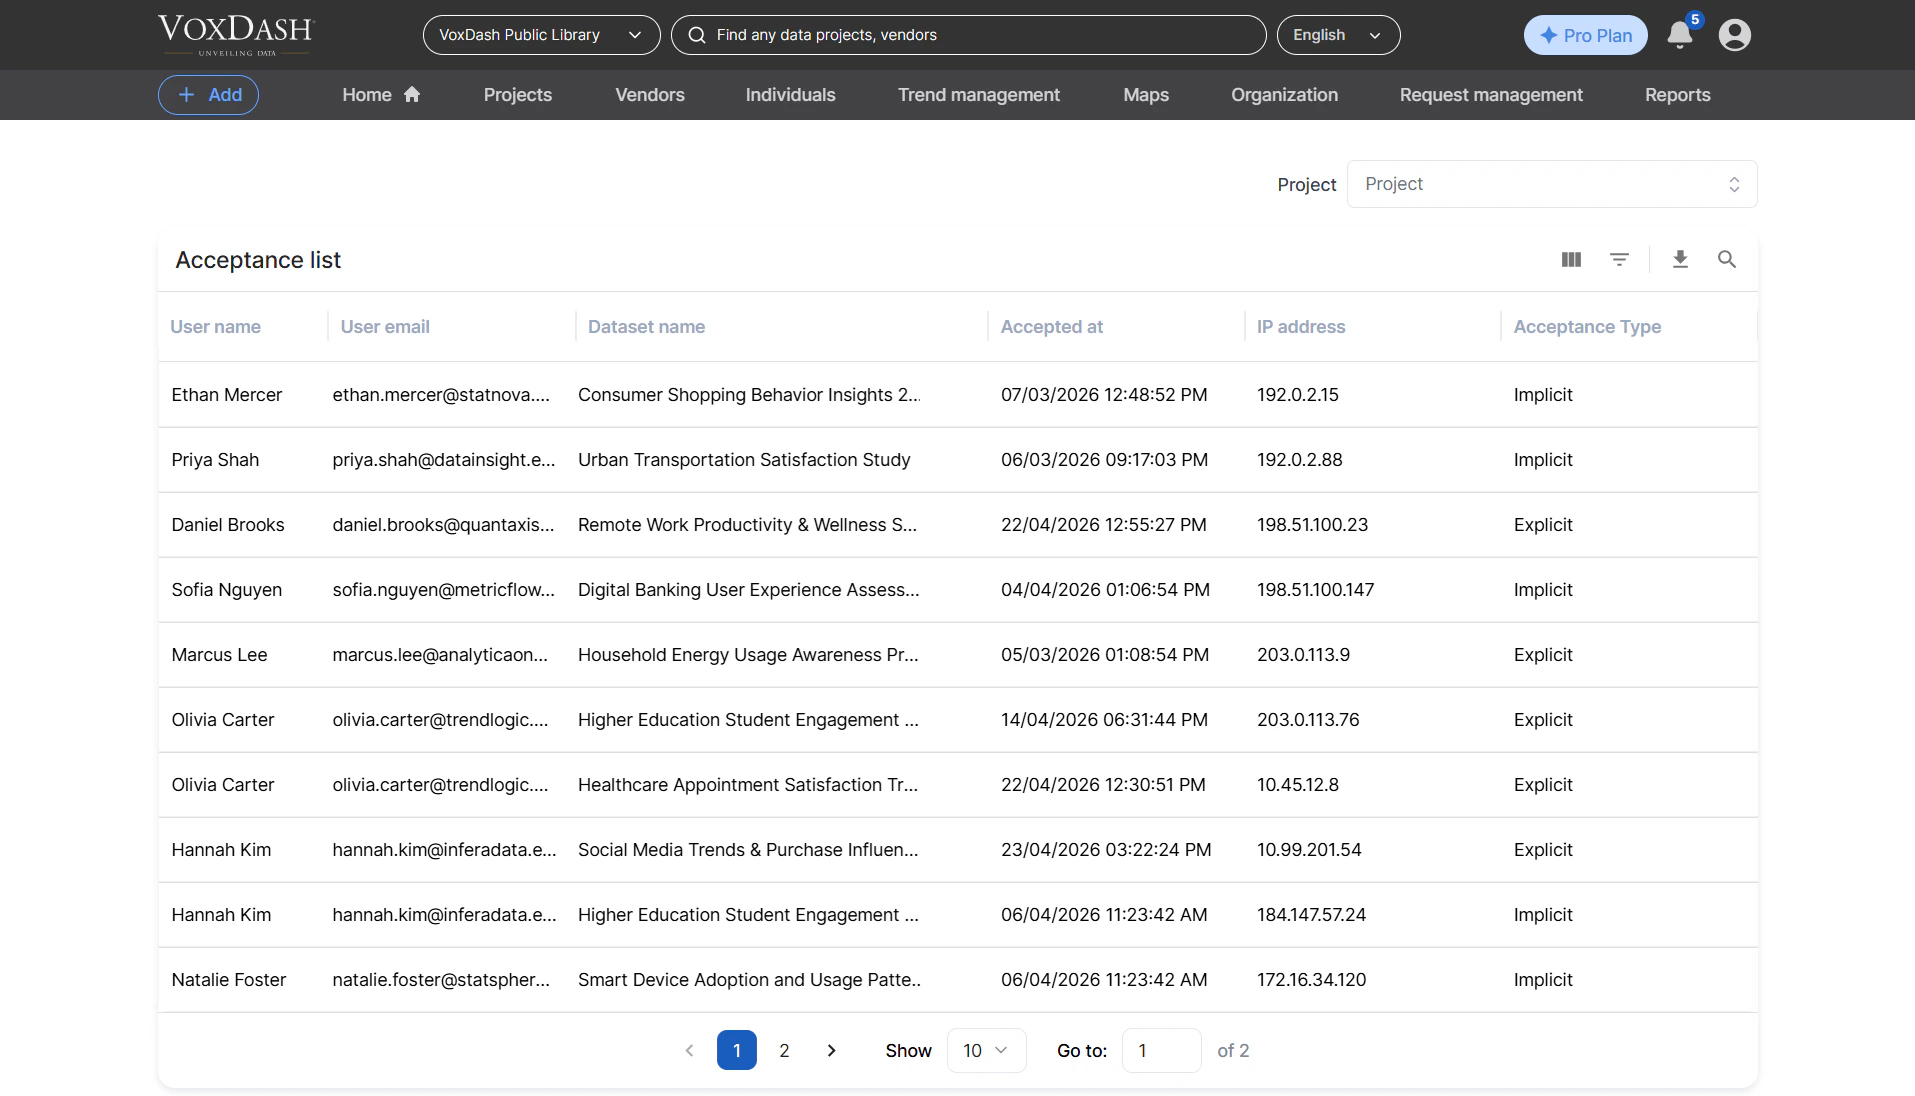Open the notifications bell
The image size is (1915, 1096).
1680,35
